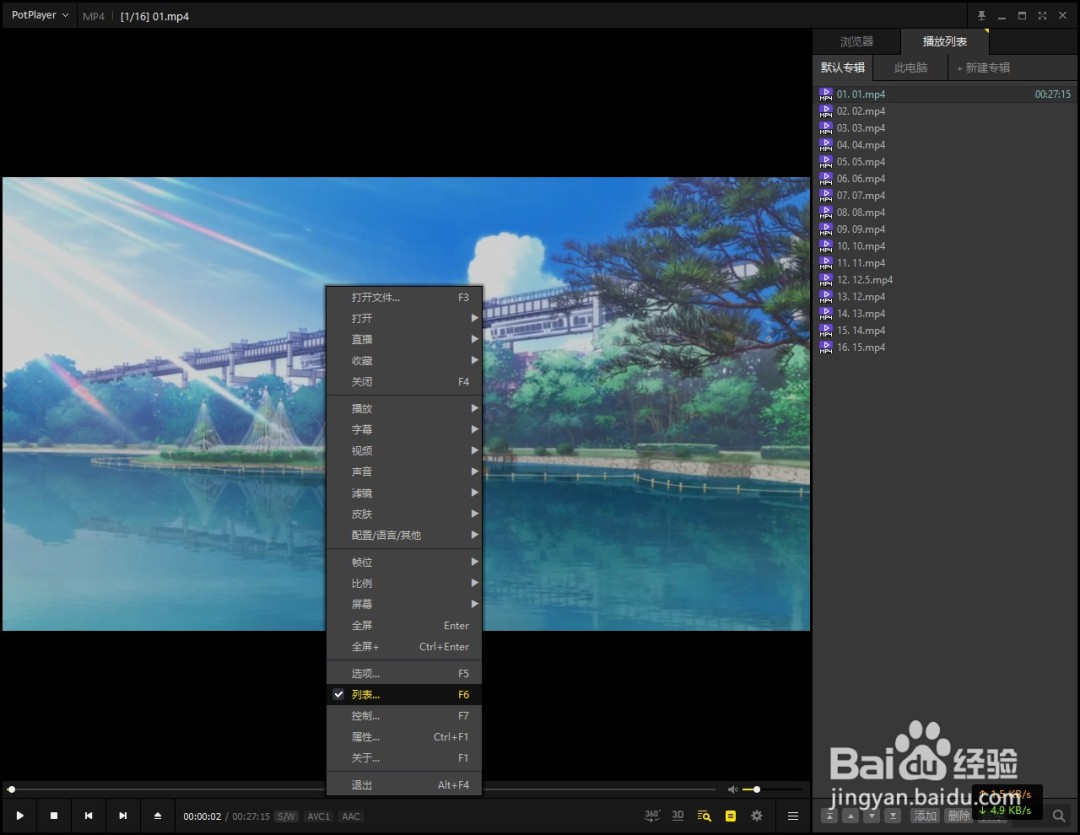Create album with + 新建专辑
The width and height of the screenshot is (1080, 835).
(x=983, y=68)
